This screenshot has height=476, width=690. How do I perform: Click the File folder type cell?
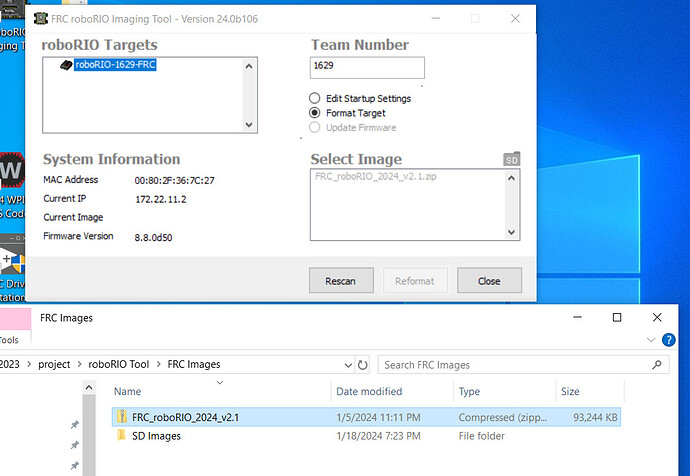481,436
